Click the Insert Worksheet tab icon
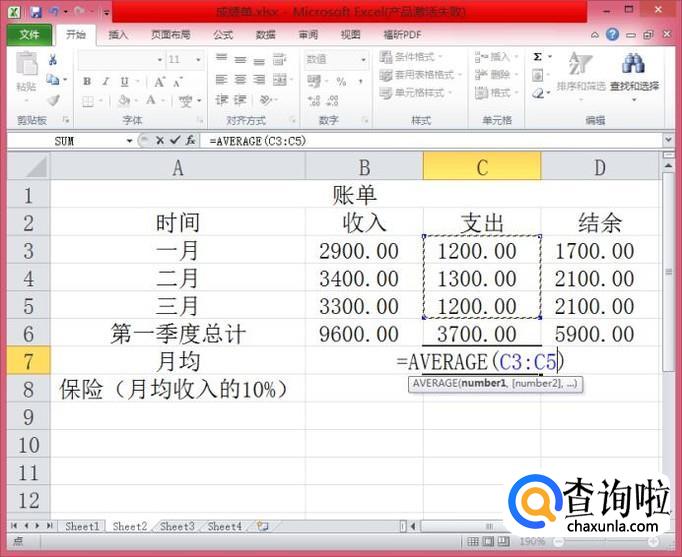Viewport: 682px width, 557px height. click(x=262, y=526)
